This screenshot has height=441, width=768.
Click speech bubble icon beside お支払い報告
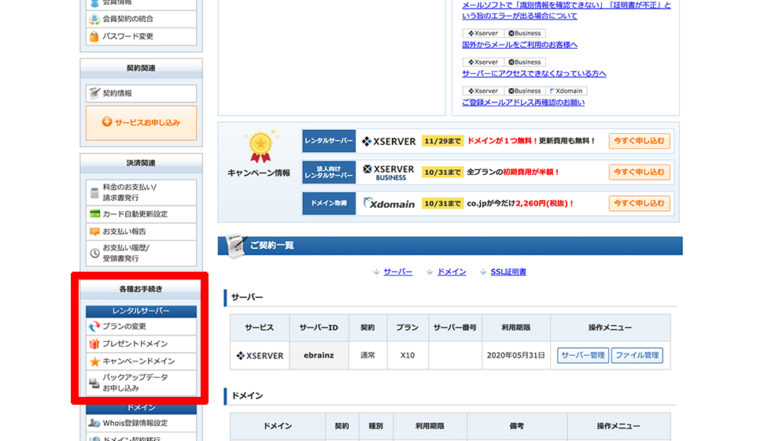point(95,231)
